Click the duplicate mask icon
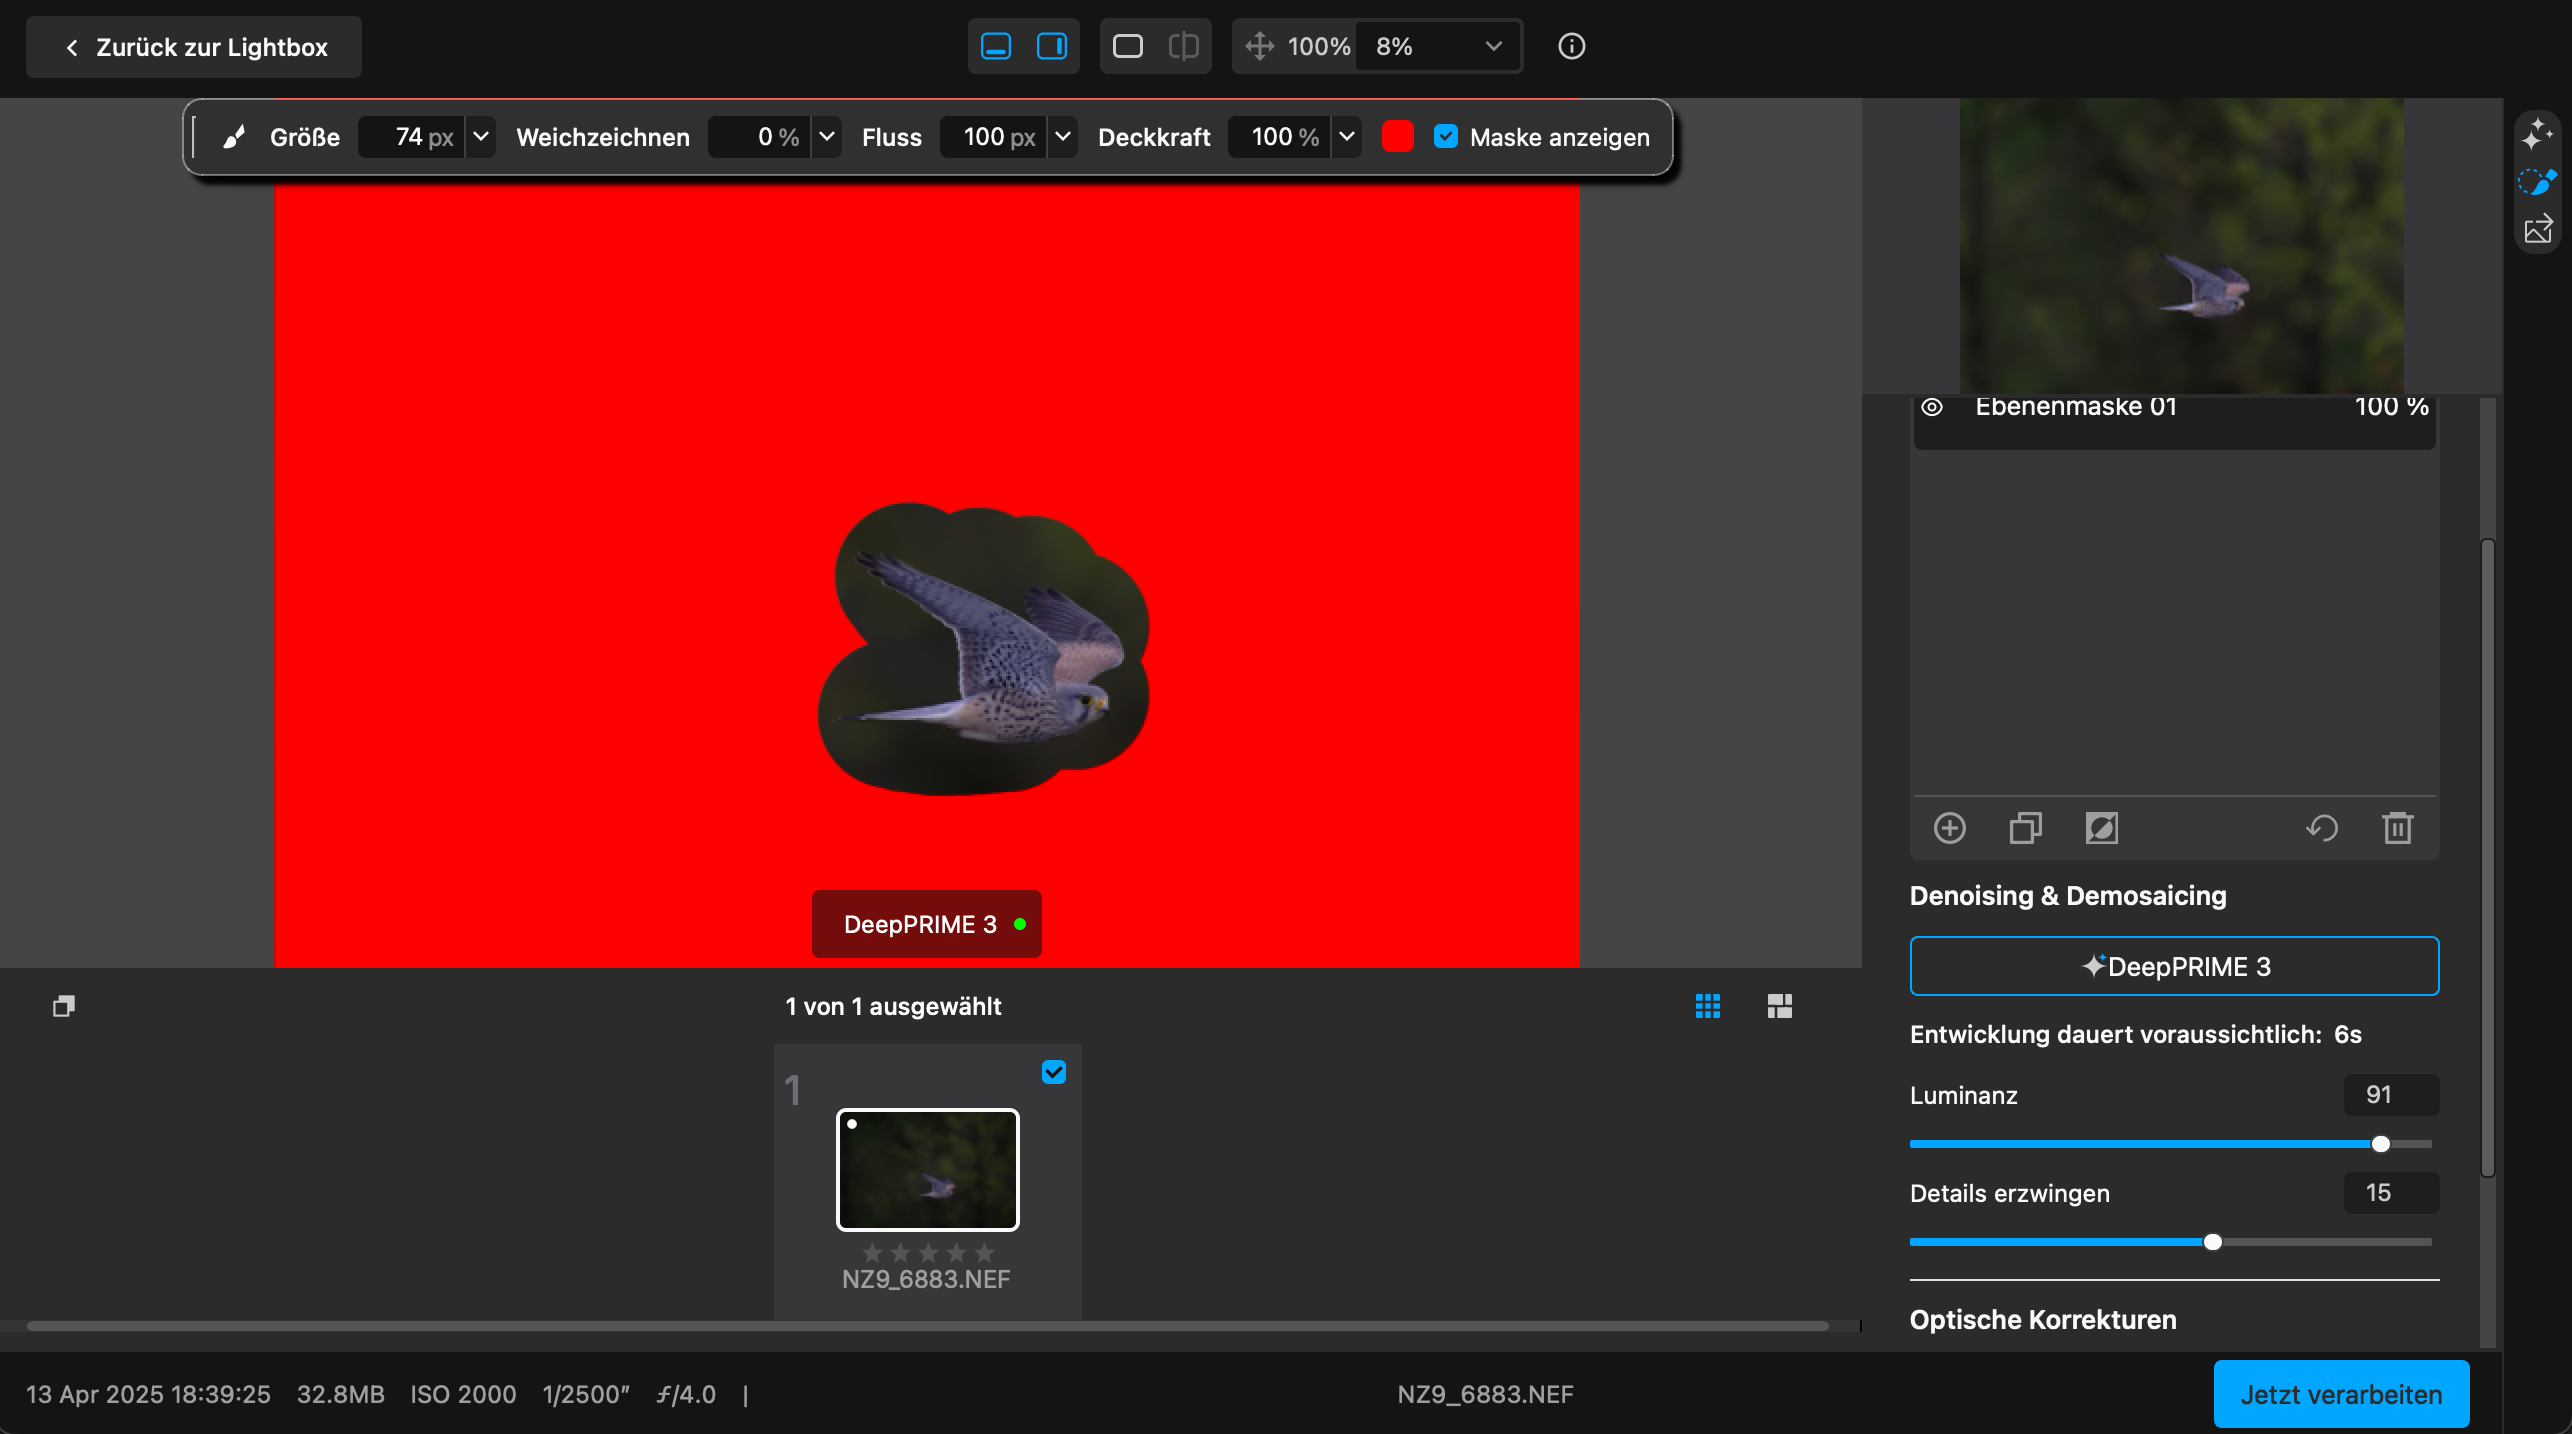This screenshot has height=1434, width=2572. coord(2025,828)
